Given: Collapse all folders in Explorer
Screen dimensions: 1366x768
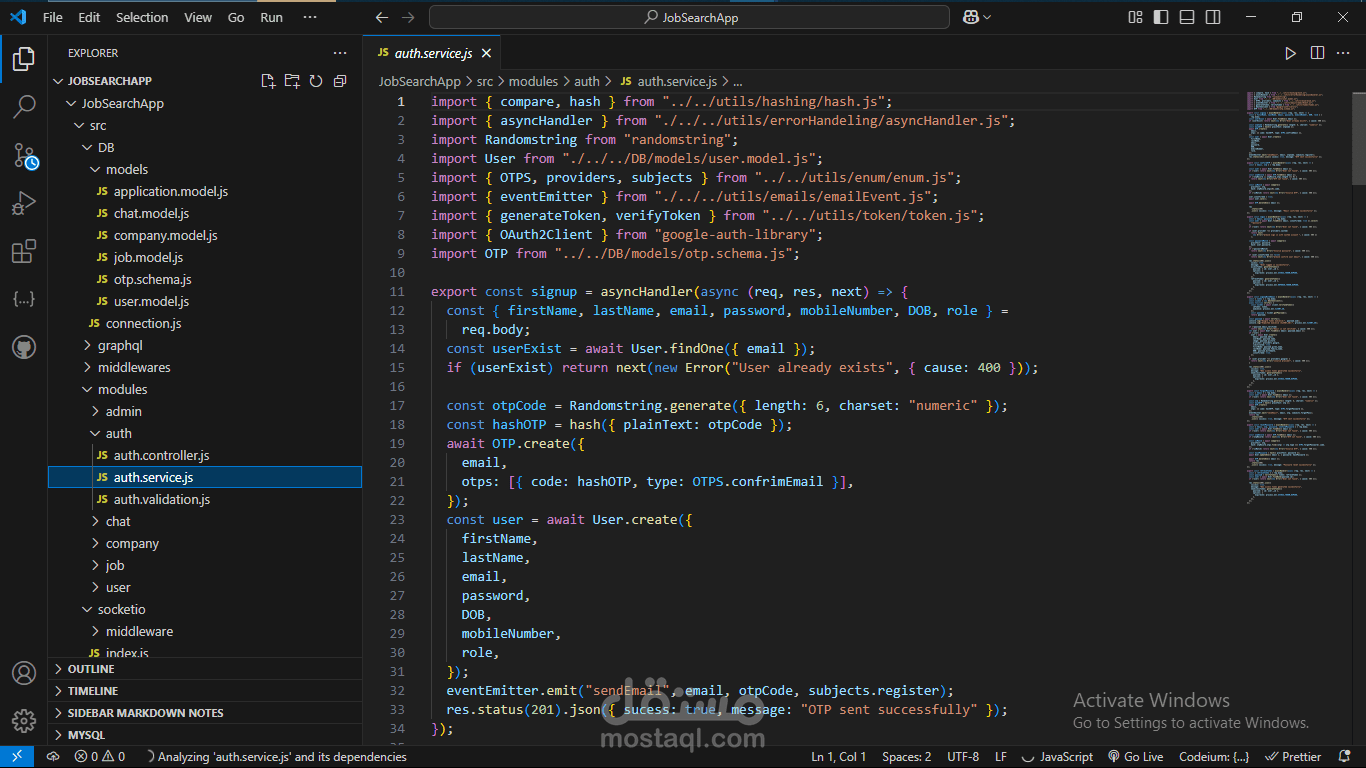Looking at the screenshot, I should (340, 81).
